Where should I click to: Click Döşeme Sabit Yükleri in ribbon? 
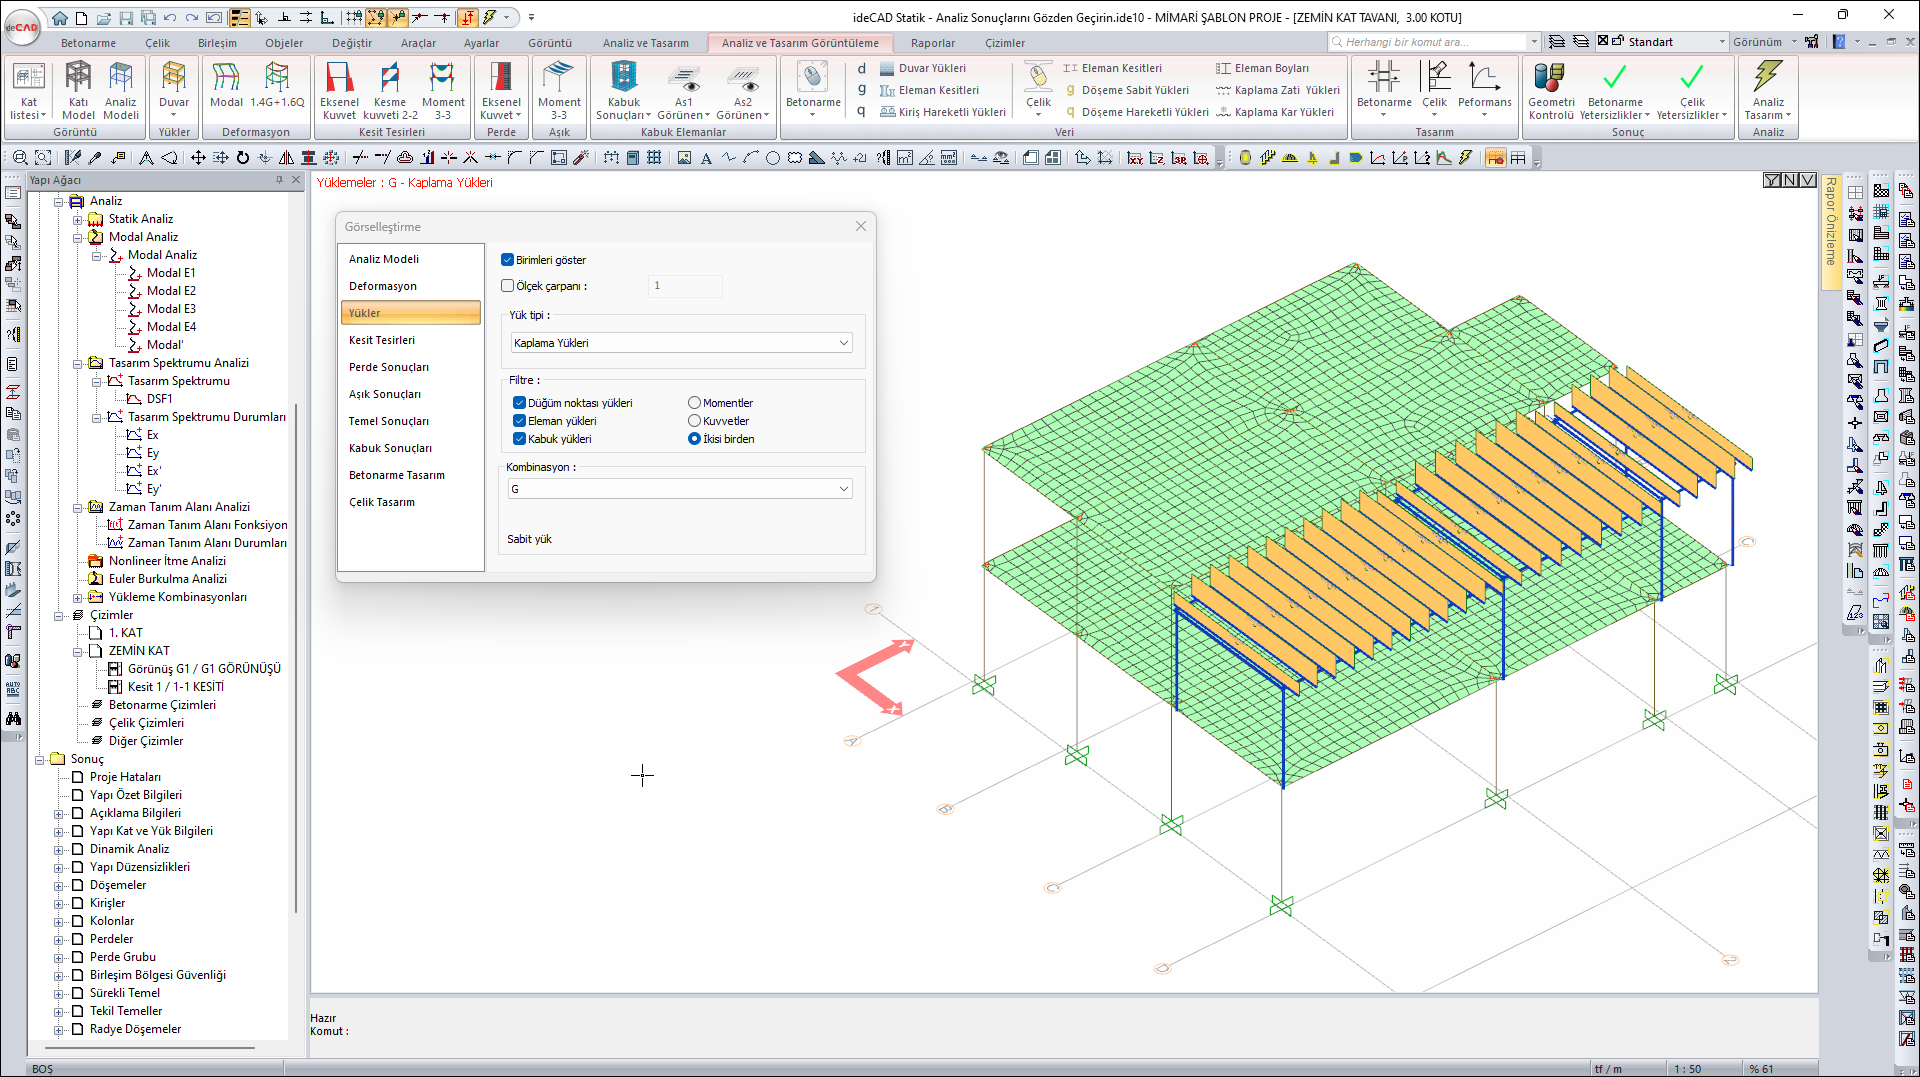1135,90
